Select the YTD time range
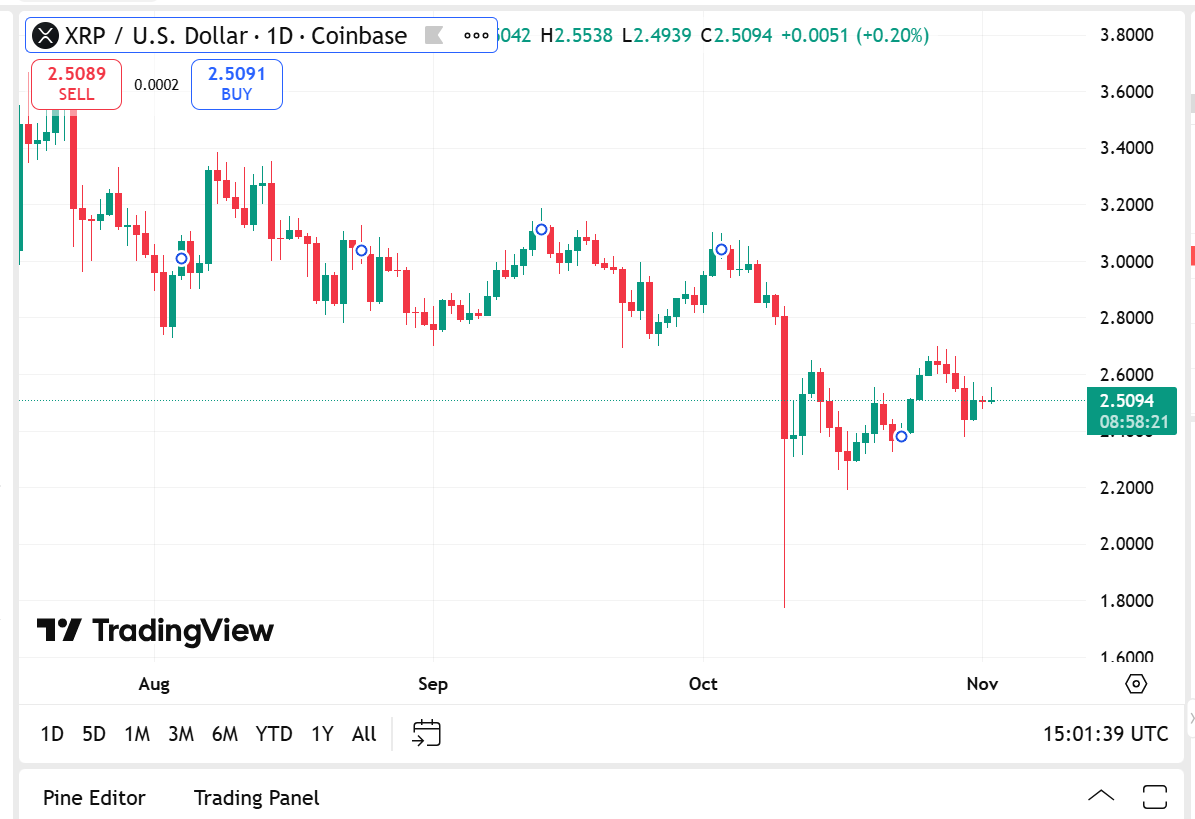This screenshot has width=1195, height=819. [x=274, y=734]
